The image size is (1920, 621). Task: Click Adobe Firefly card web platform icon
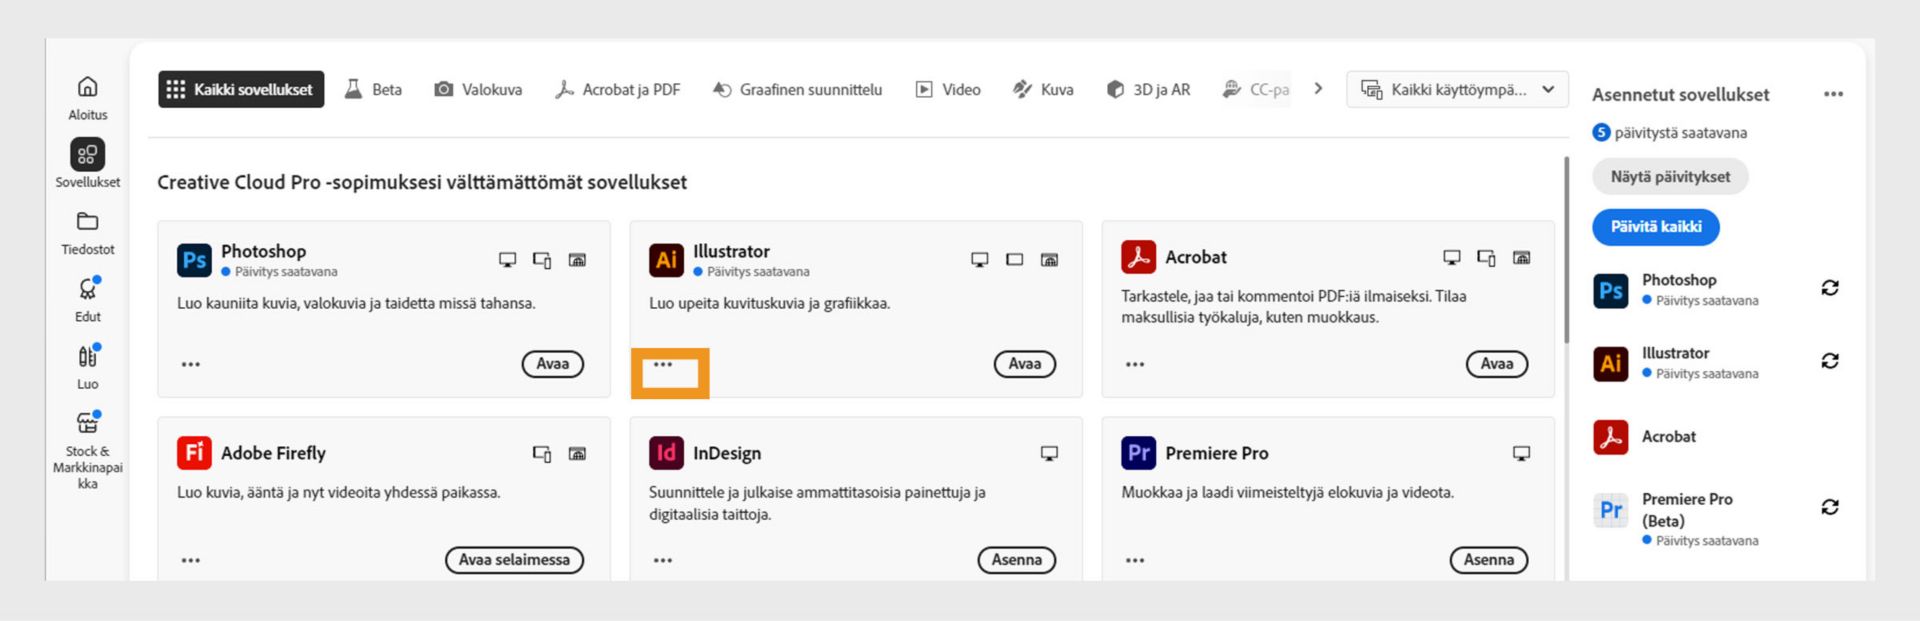coord(577,454)
